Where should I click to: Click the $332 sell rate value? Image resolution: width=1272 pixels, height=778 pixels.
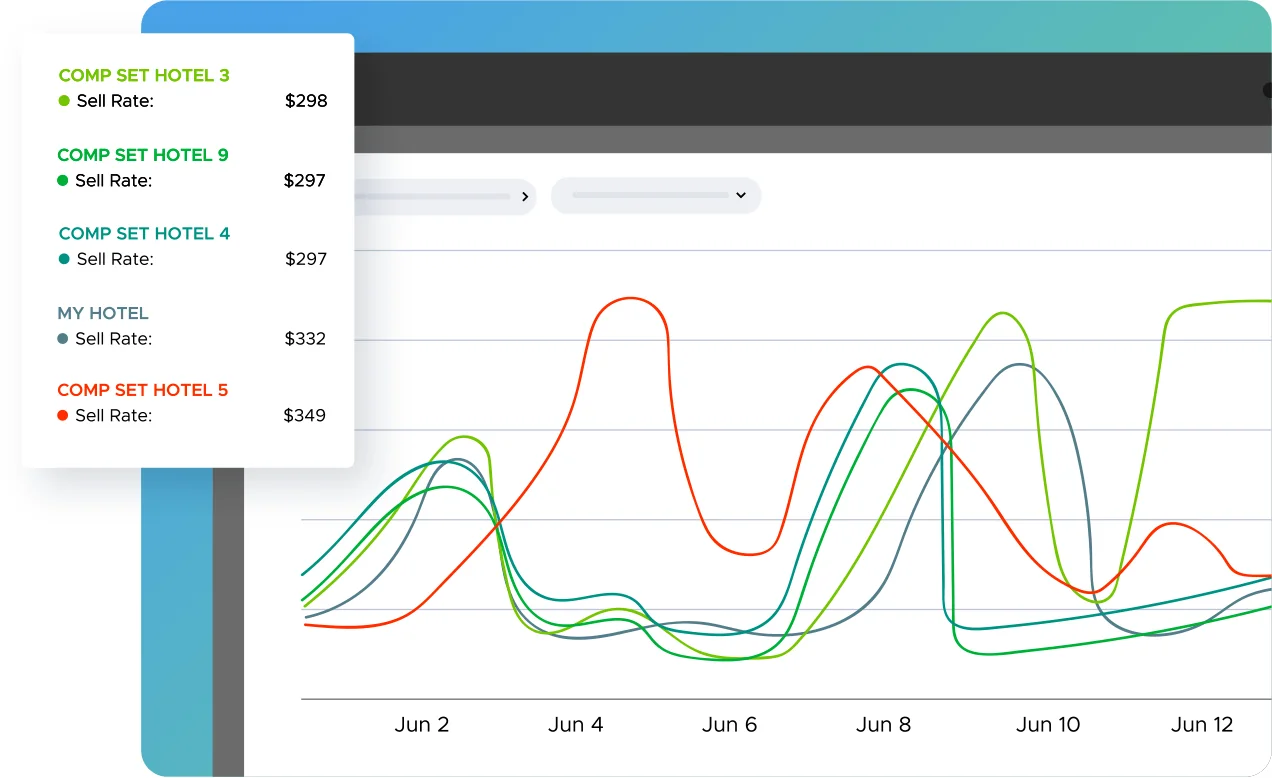point(305,339)
